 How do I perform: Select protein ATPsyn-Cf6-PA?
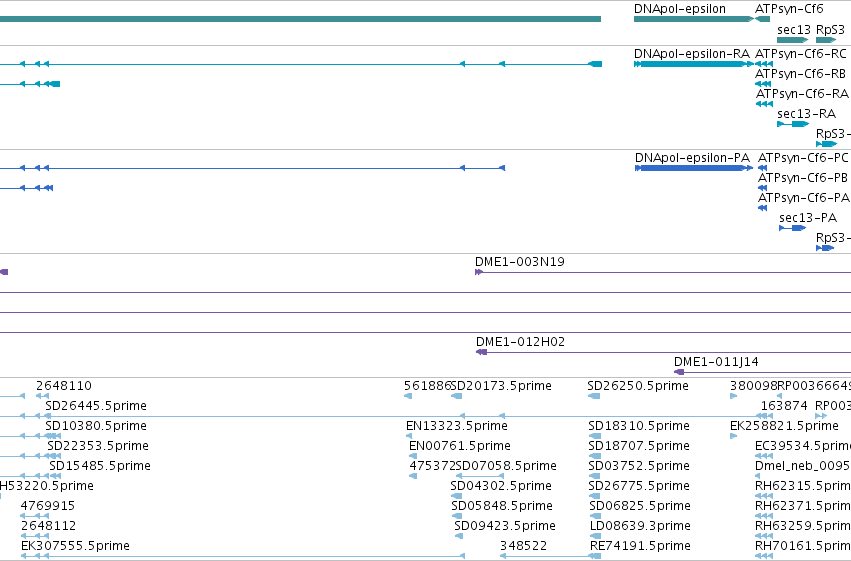pos(763,208)
